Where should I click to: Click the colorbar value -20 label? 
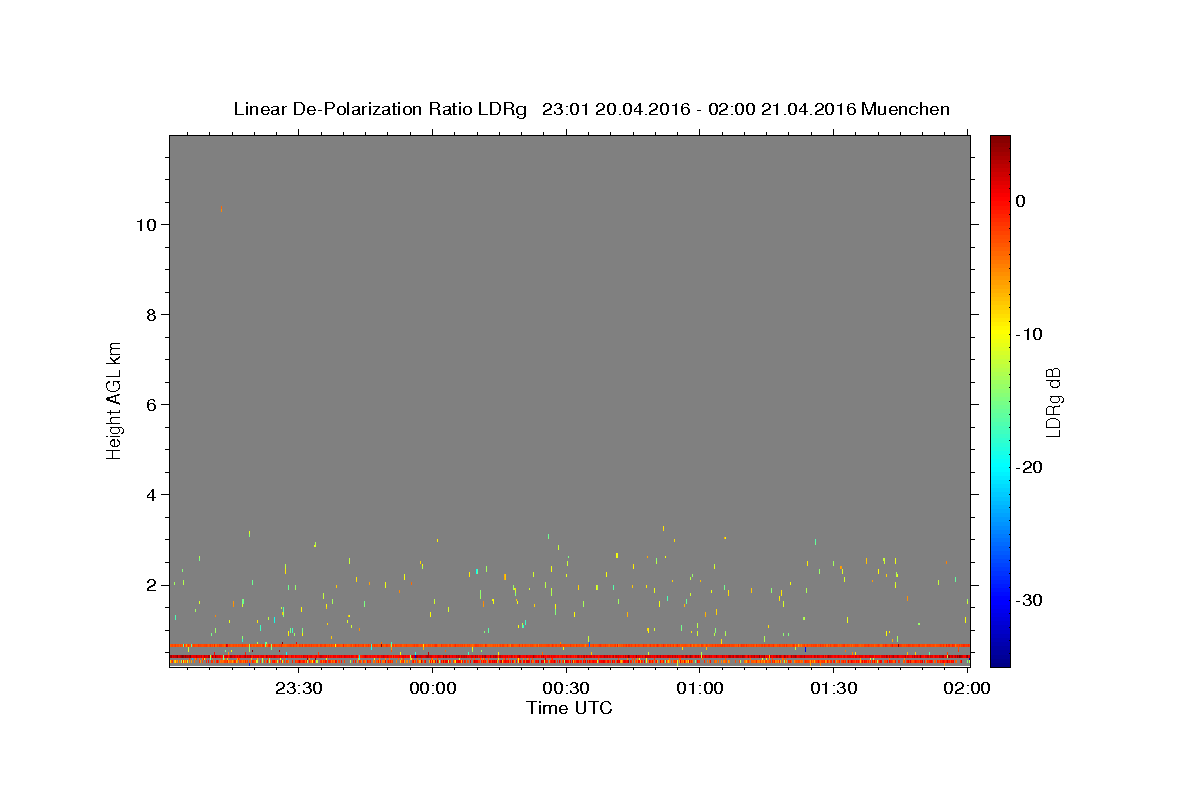[1029, 467]
